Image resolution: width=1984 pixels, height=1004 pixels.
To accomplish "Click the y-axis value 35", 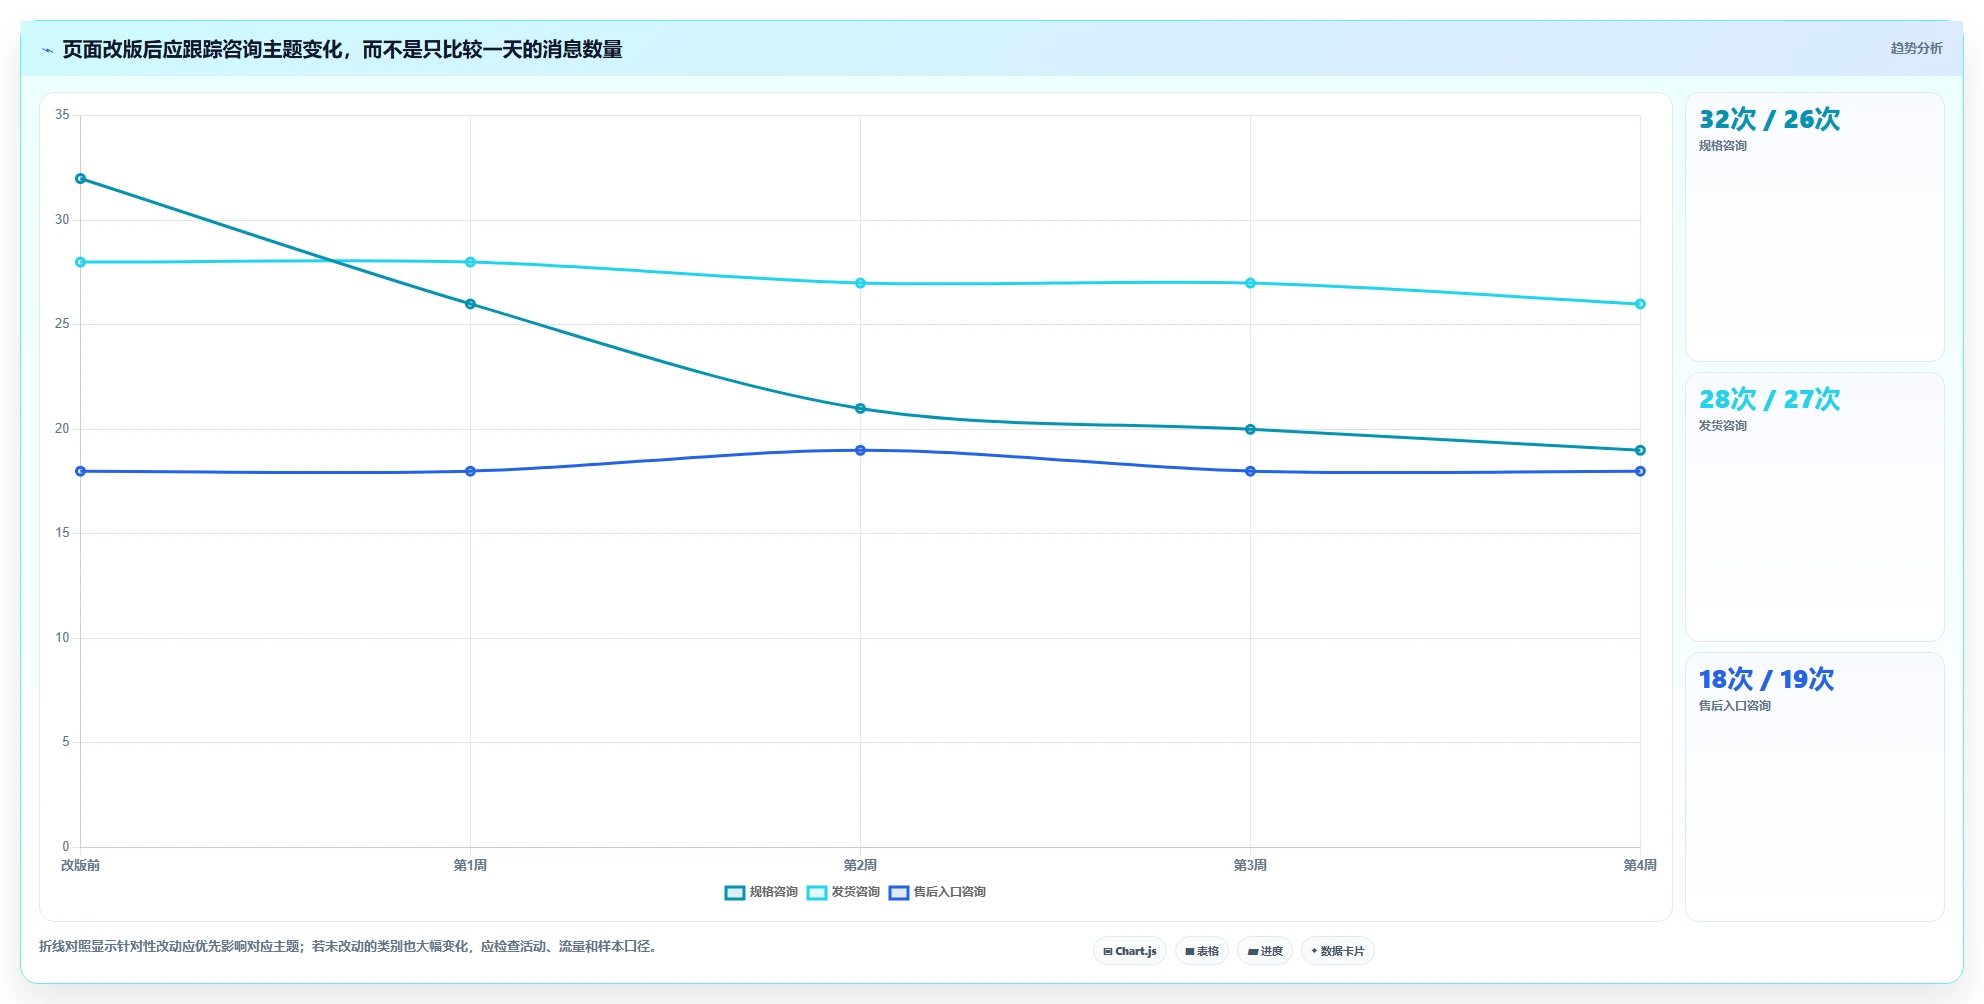I will (x=62, y=115).
